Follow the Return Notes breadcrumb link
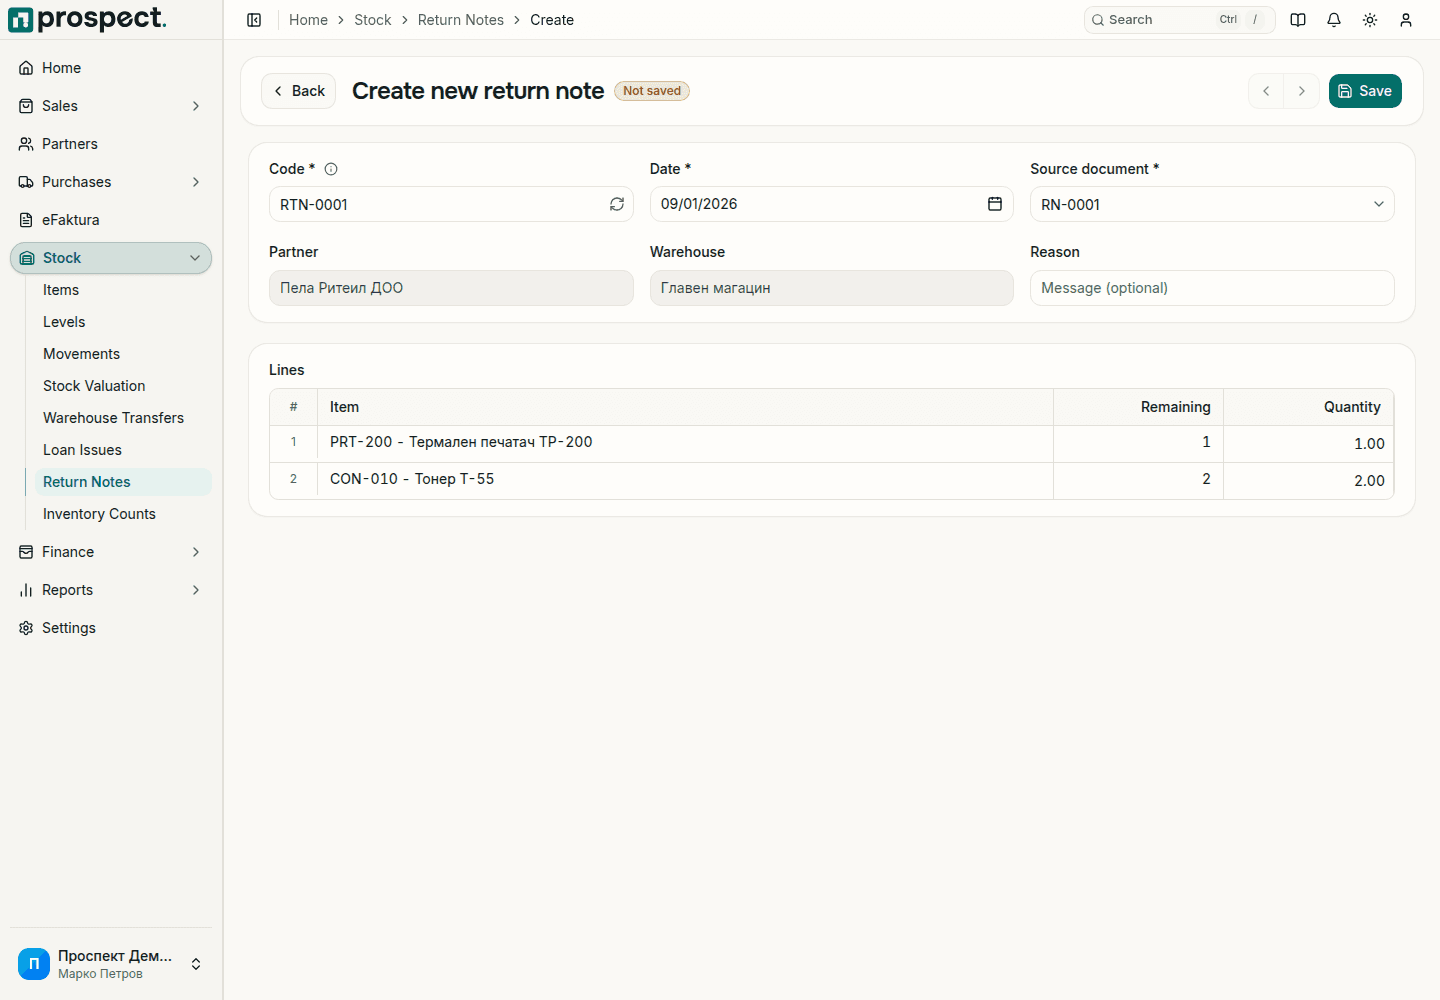Image resolution: width=1440 pixels, height=1000 pixels. 461,20
